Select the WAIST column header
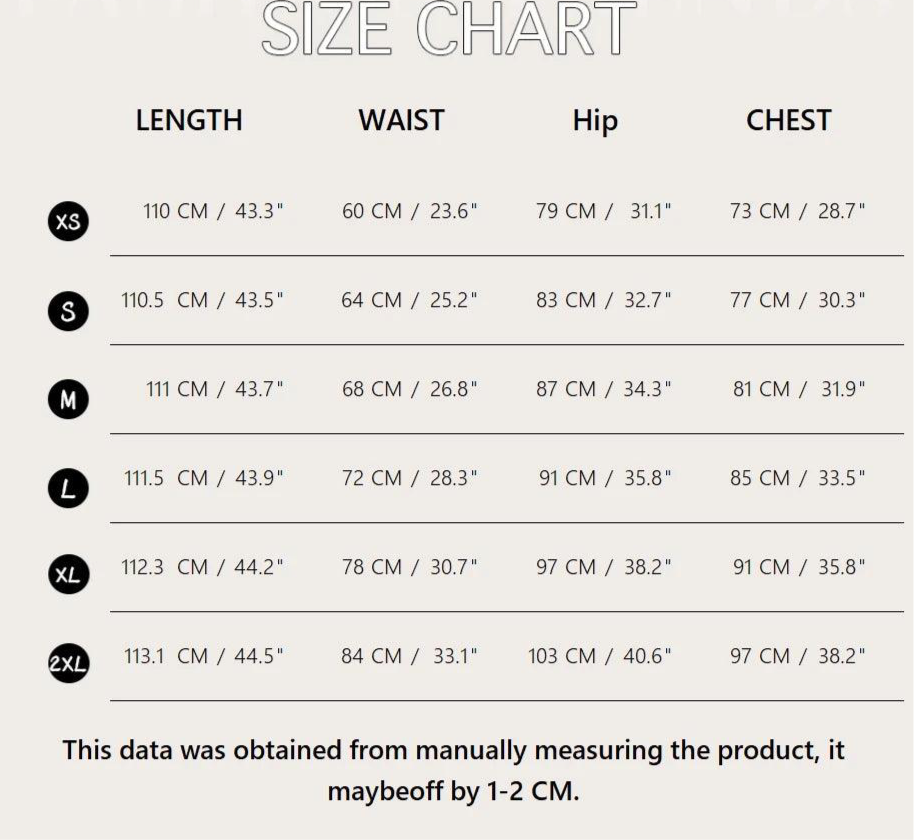The height and width of the screenshot is (840, 914). tap(402, 121)
